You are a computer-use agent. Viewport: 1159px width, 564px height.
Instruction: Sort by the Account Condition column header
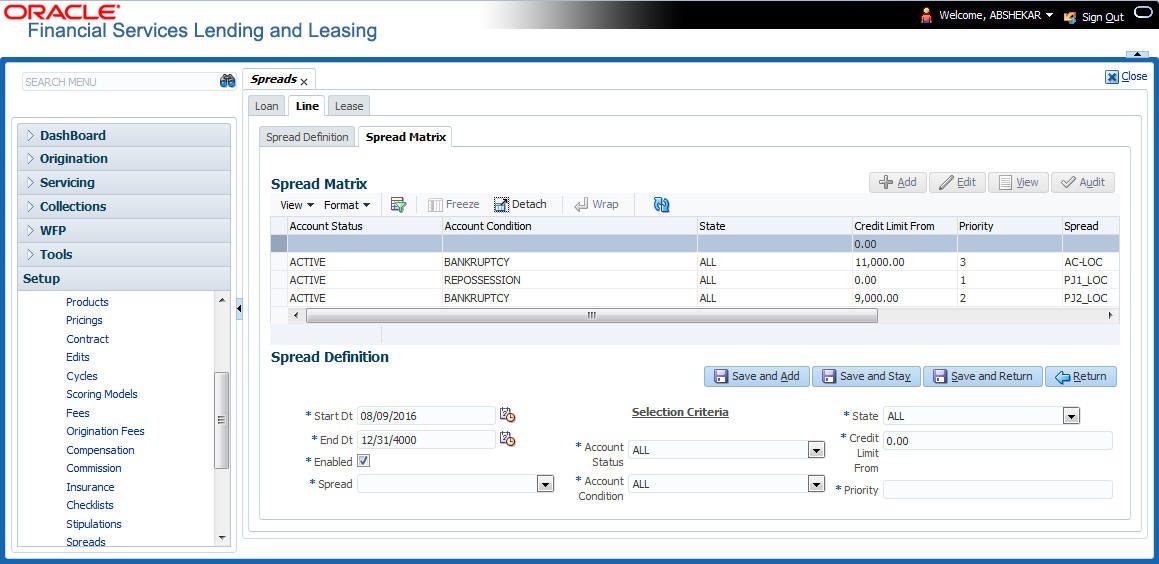[570, 226]
